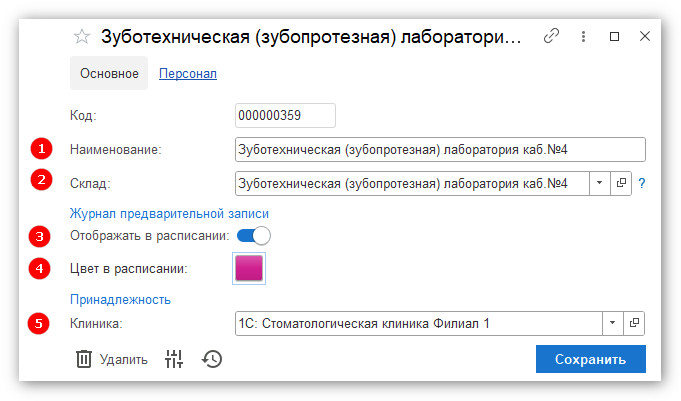Switch to the Основное tab
The image size is (681, 401).
pos(109,73)
